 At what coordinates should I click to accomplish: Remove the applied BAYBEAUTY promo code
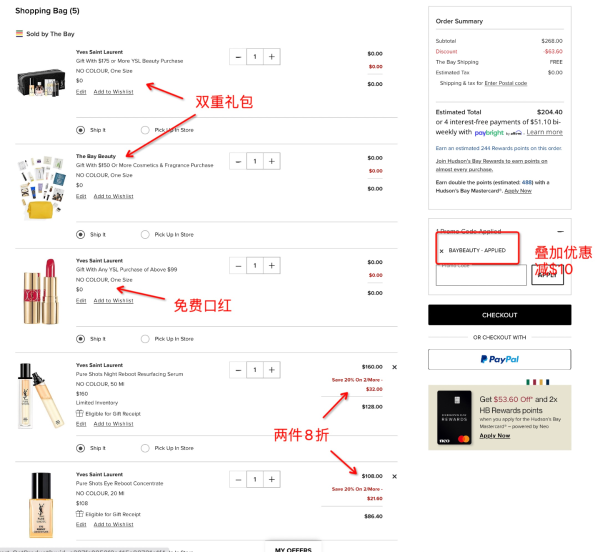click(442, 251)
